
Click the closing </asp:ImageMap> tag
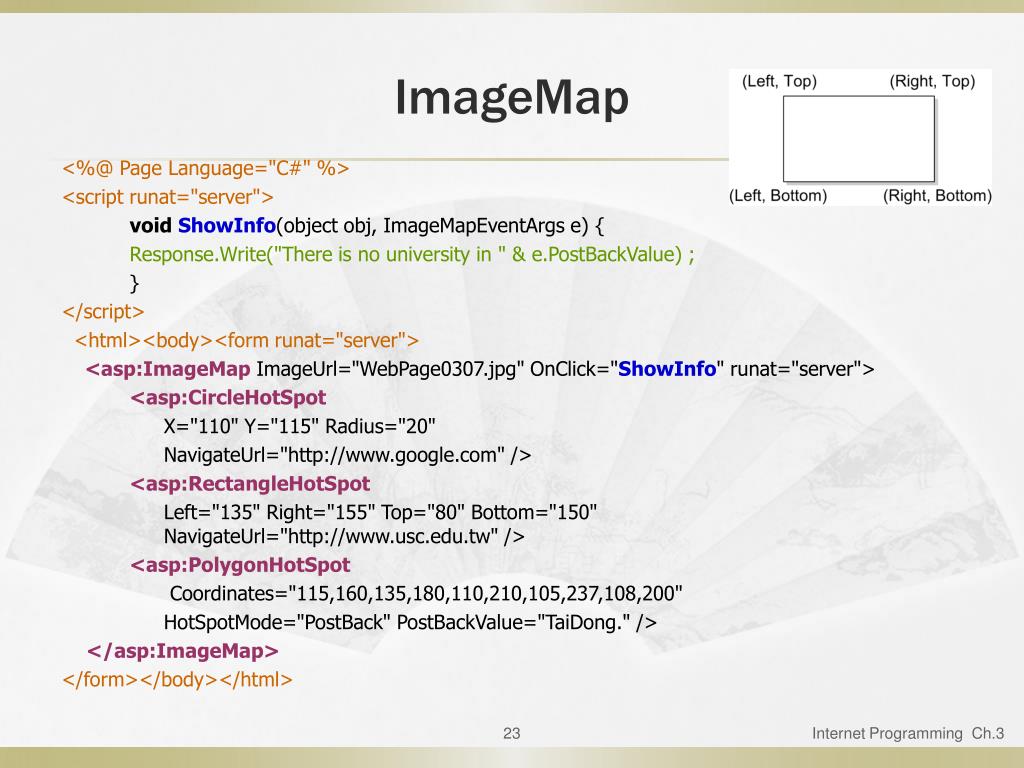[x=183, y=651]
